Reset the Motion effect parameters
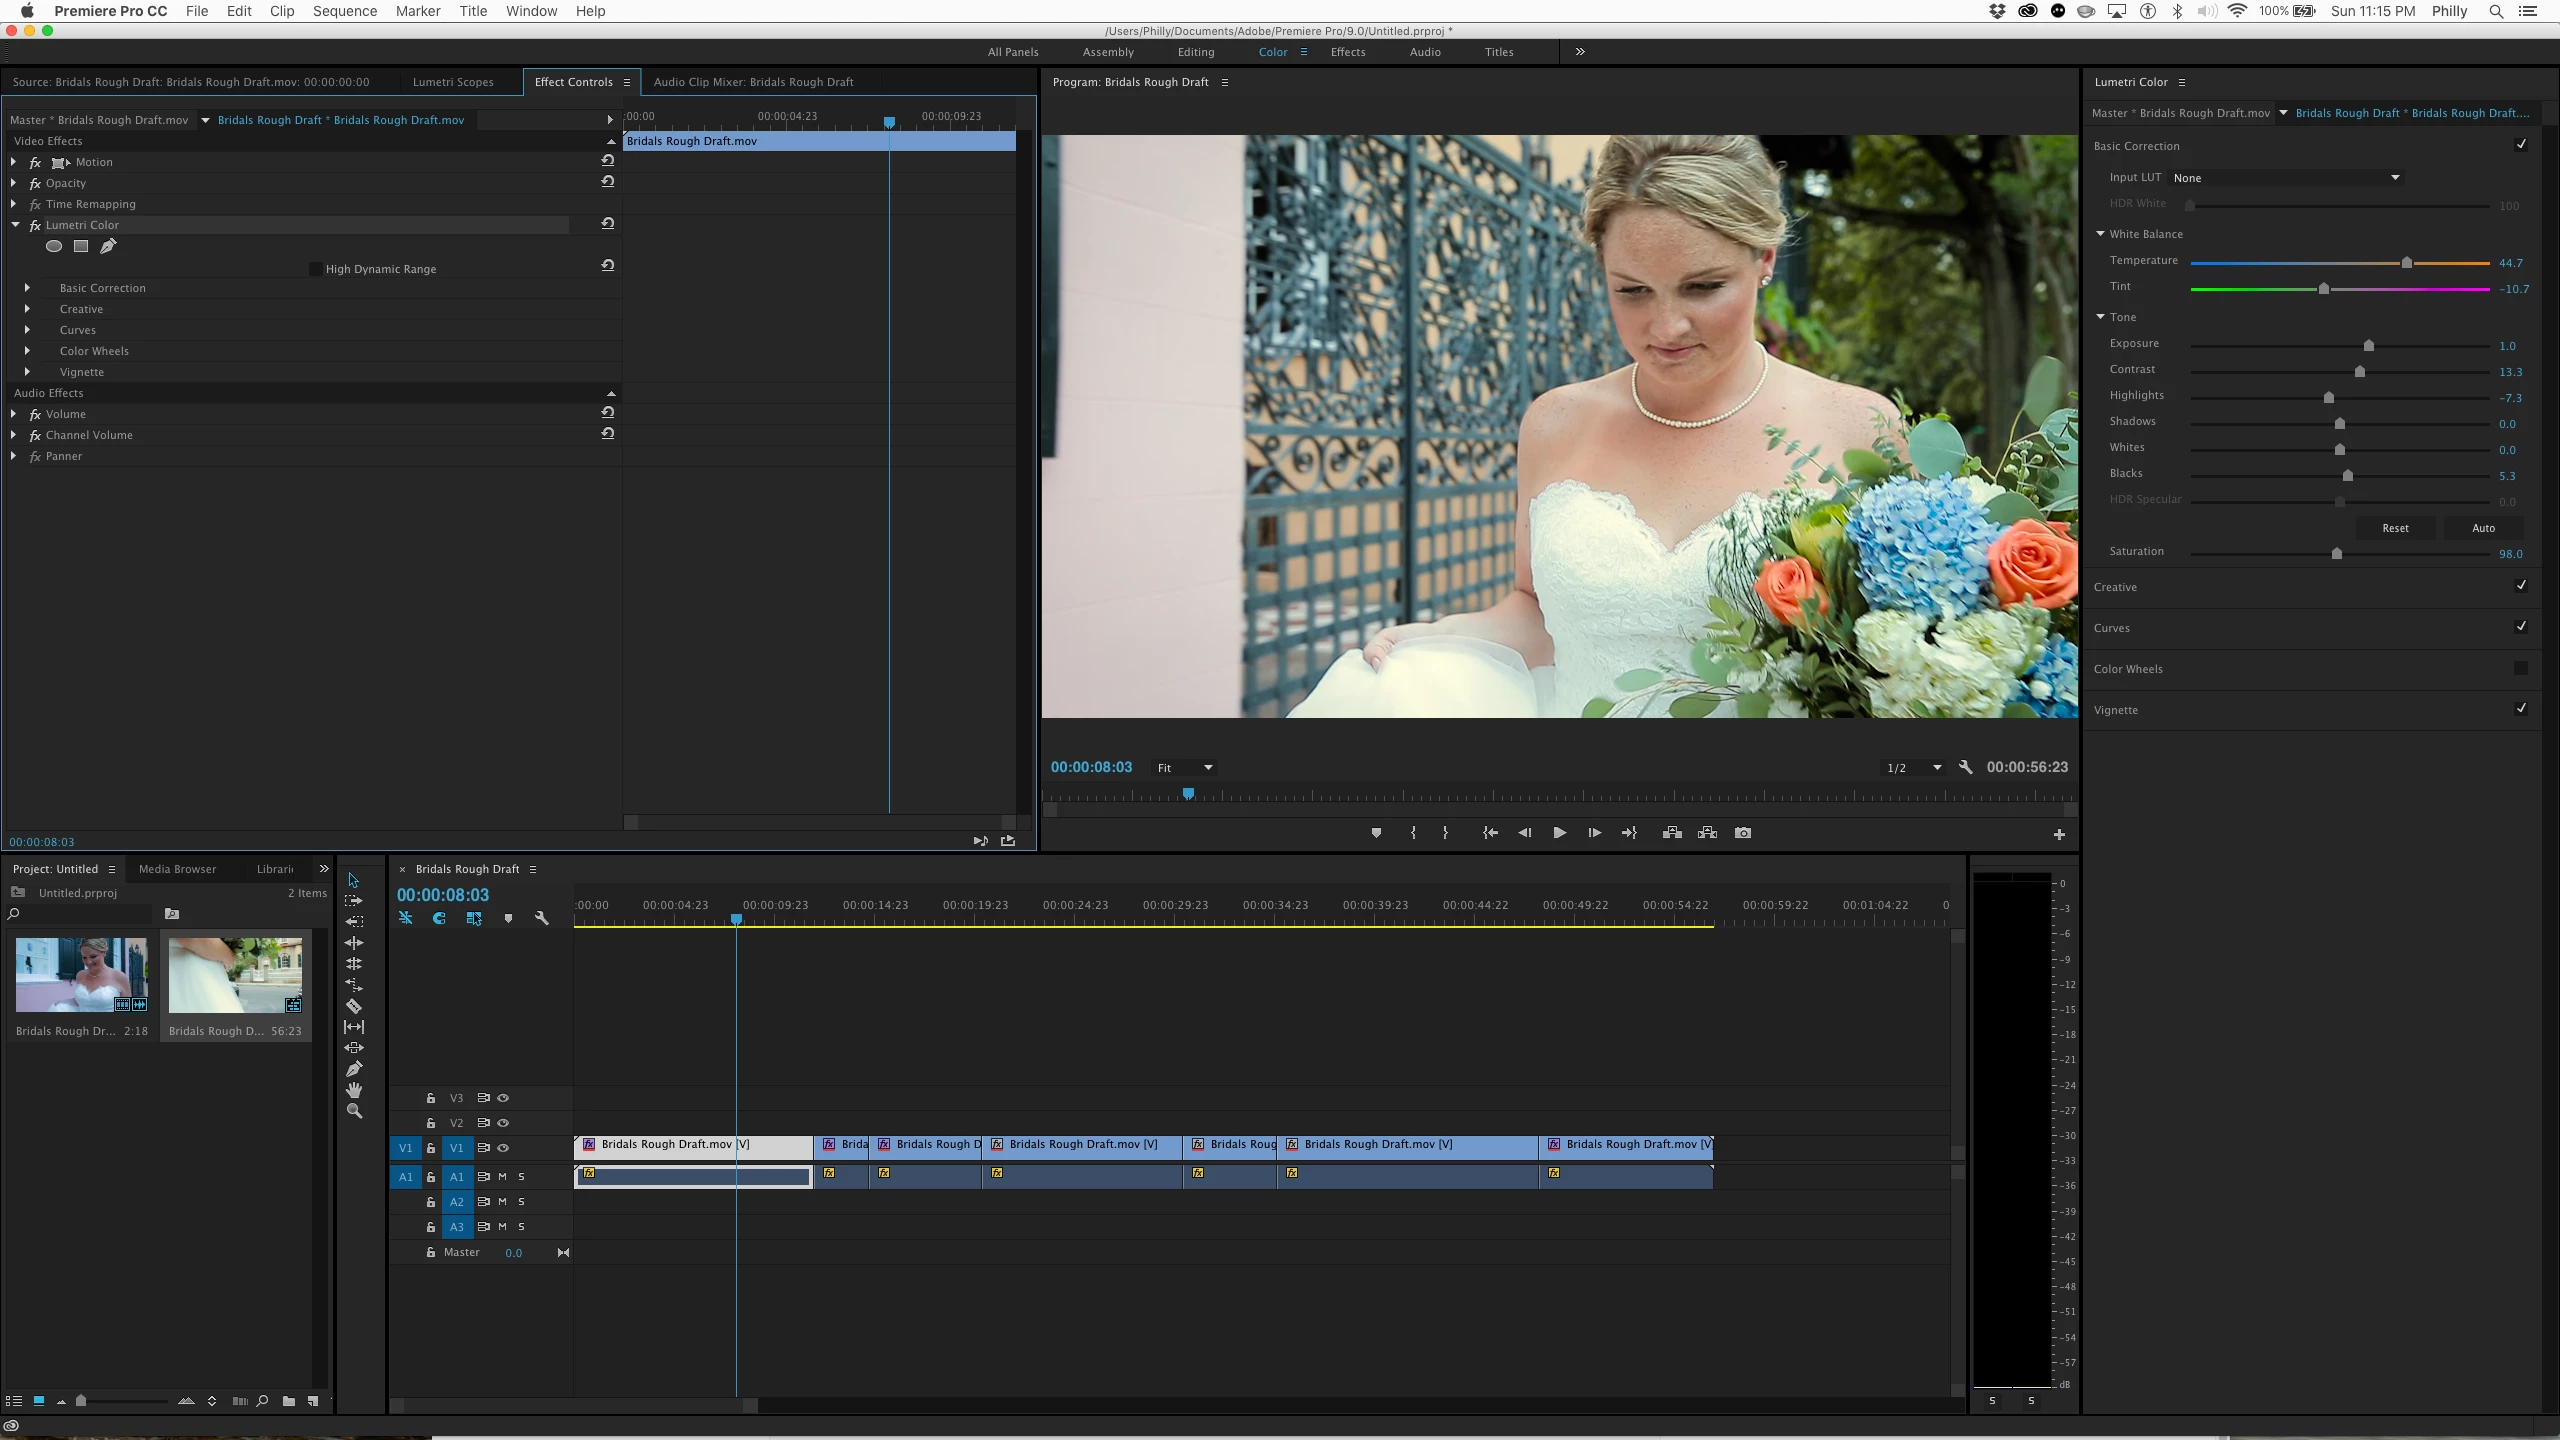Screen dimensions: 2560x1440 [x=607, y=161]
